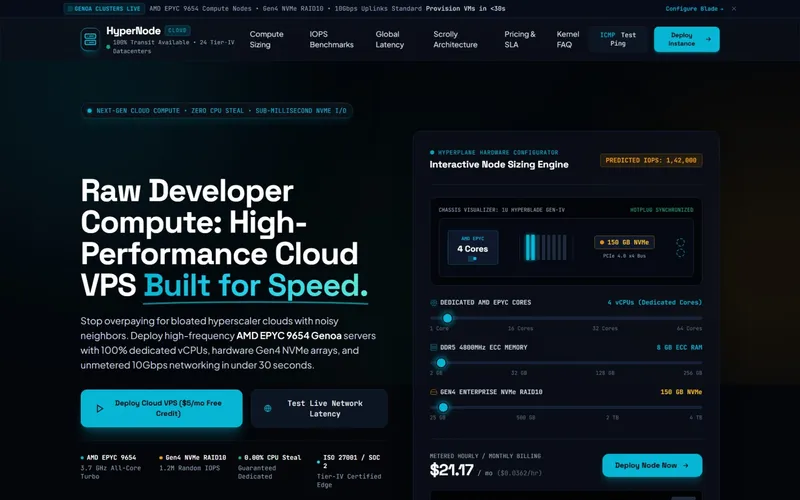This screenshot has width=800, height=500.
Task: Click Deploy Node Now button
Action: click(652, 465)
